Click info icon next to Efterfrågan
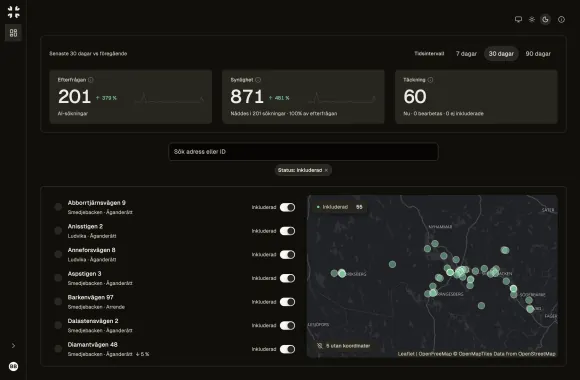This screenshot has width=580, height=380. click(91, 80)
